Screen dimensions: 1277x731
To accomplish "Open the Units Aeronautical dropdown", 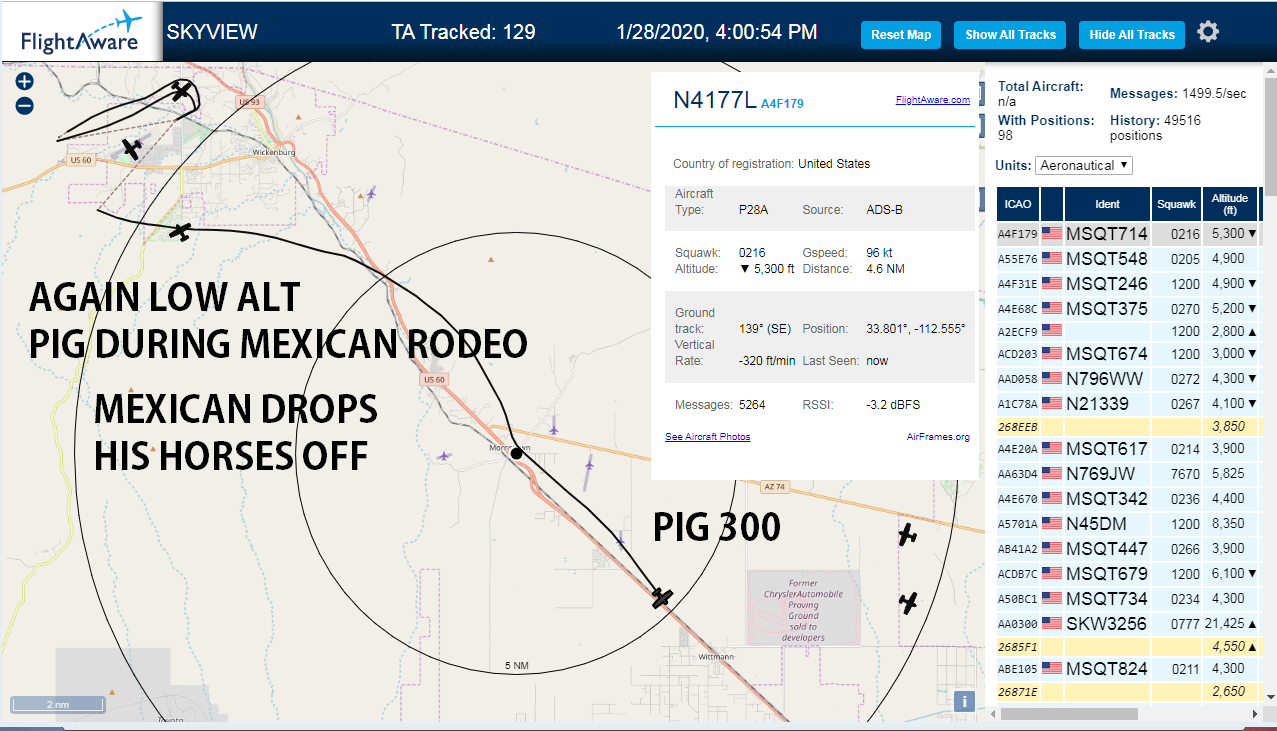I will [x=1084, y=165].
